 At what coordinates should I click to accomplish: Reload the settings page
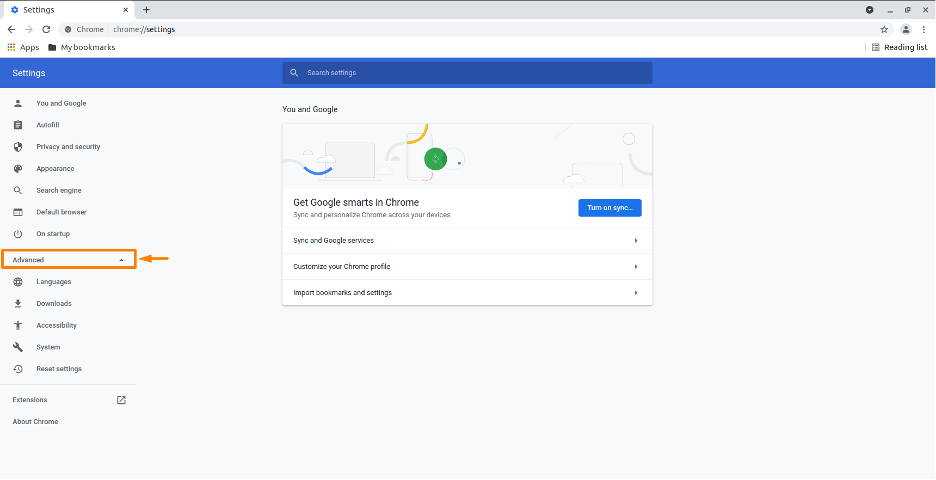click(x=46, y=29)
